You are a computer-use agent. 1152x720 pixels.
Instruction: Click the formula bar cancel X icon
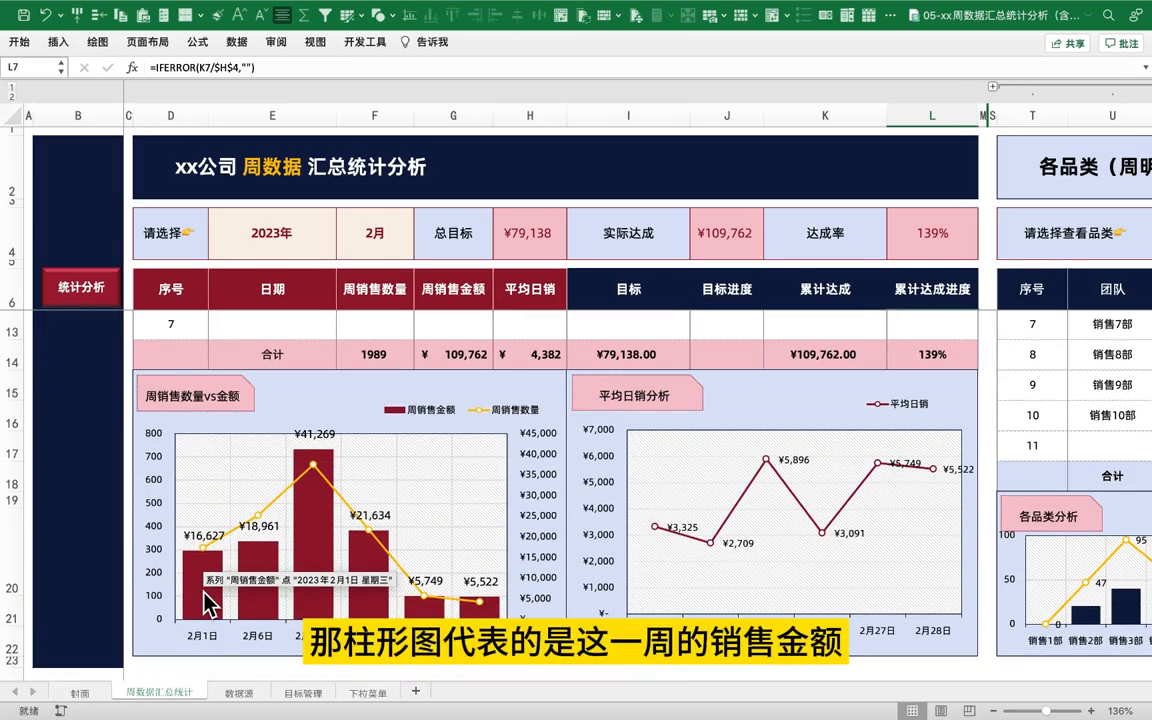(x=84, y=68)
